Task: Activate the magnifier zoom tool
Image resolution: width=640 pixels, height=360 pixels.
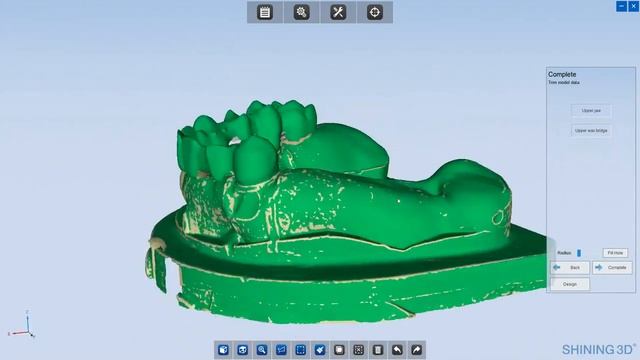Action: point(262,350)
